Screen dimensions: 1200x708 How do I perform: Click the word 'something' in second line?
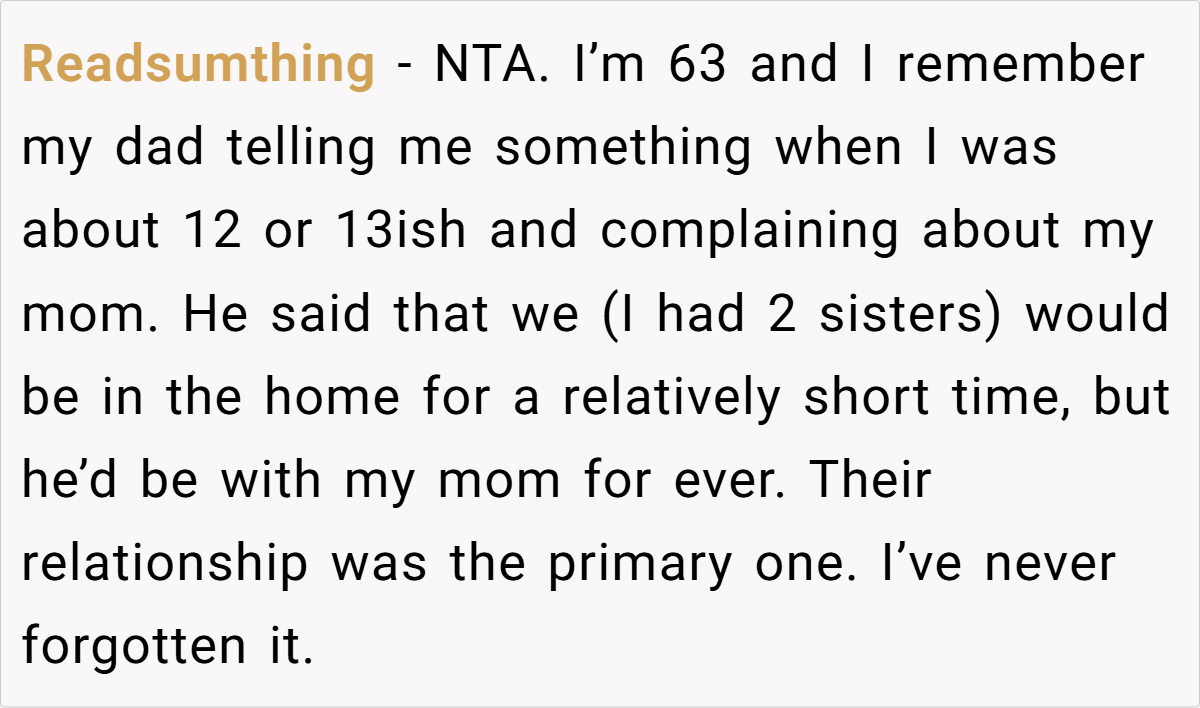pos(623,149)
